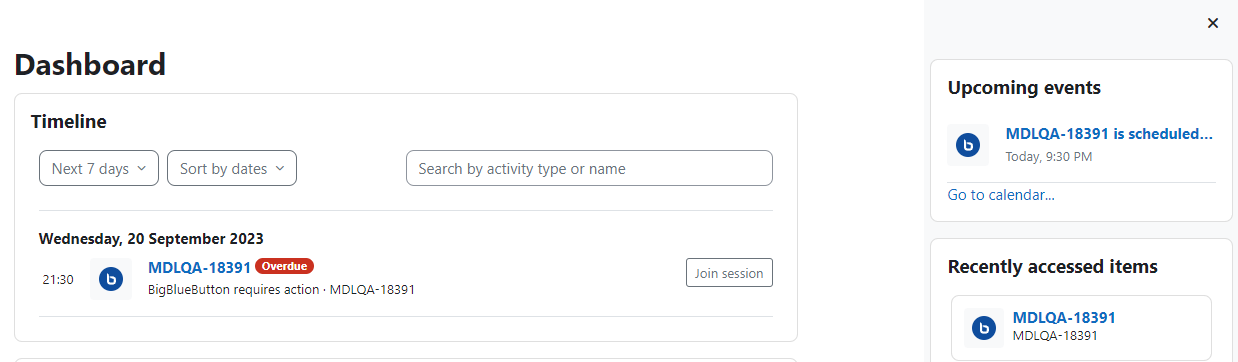This screenshot has height=362, width=1238.
Task: Select the red Overdue badge
Action: (285, 266)
